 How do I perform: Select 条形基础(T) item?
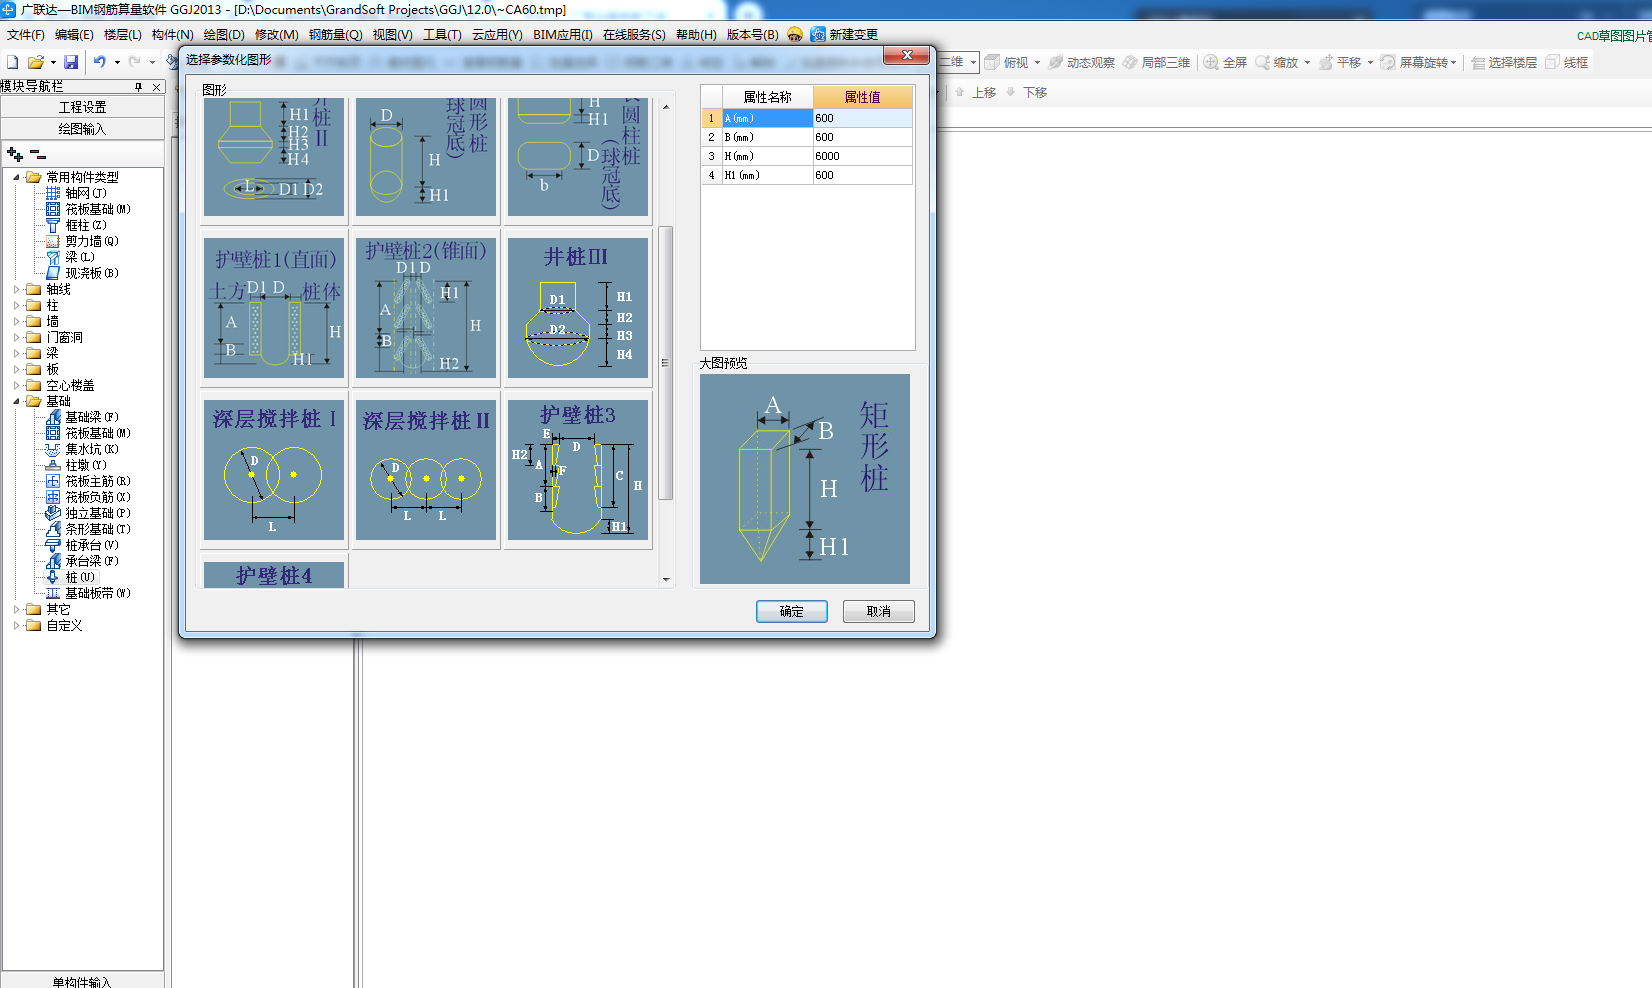click(98, 529)
